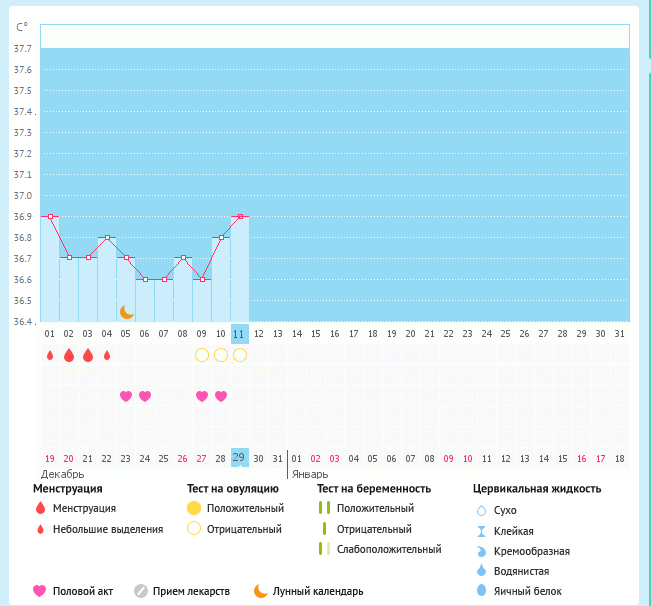Click the Прием лекарств legend icon

click(x=141, y=591)
